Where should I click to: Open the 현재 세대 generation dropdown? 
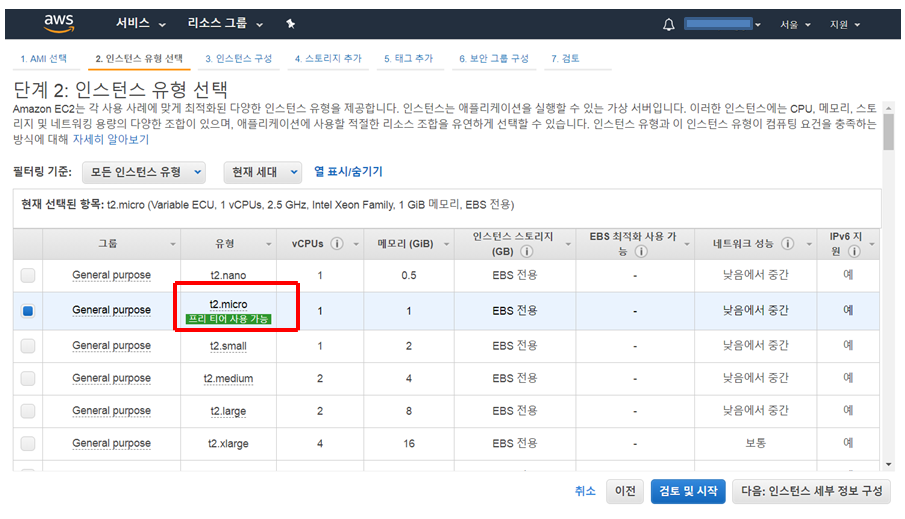[263, 172]
